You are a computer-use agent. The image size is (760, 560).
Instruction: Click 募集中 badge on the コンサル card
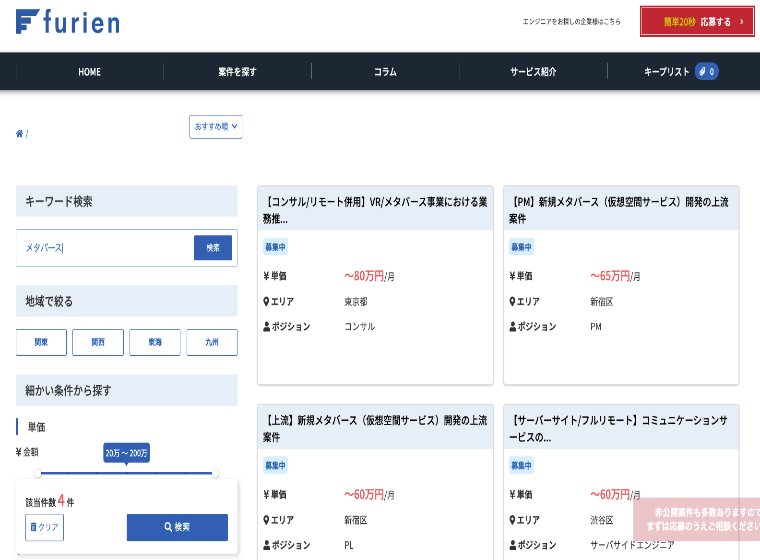pyautogui.click(x=275, y=247)
